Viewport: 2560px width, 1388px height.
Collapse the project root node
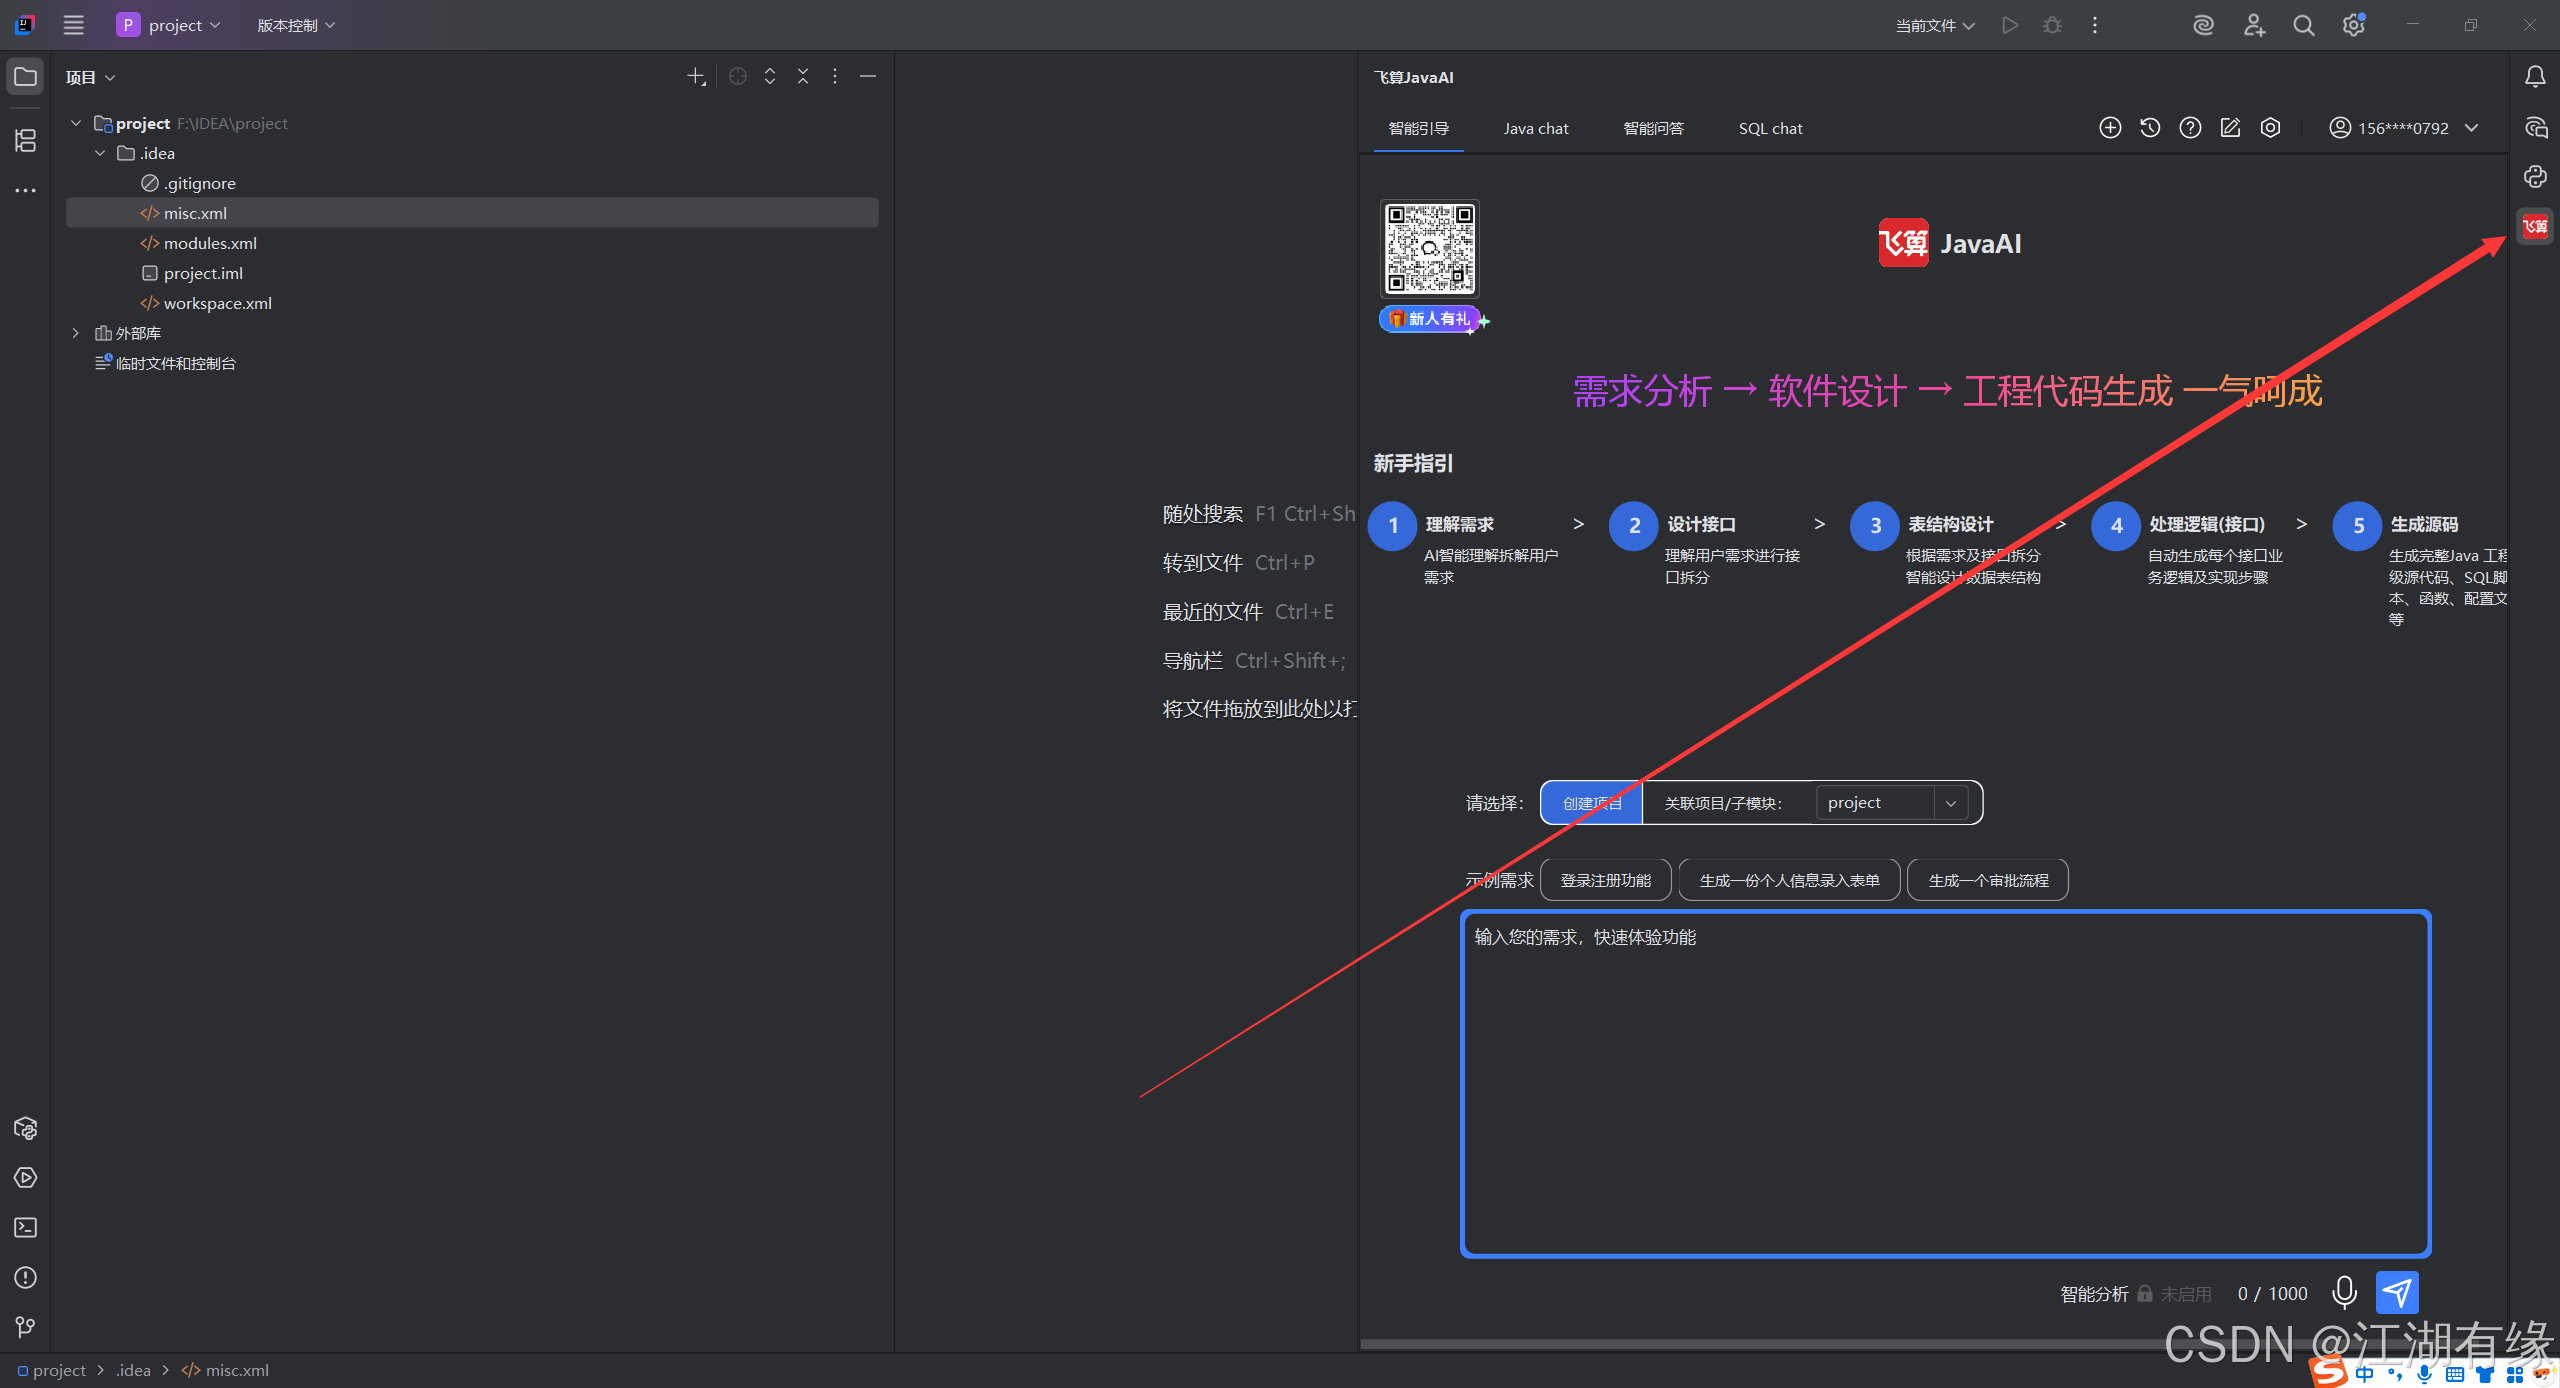(x=76, y=123)
